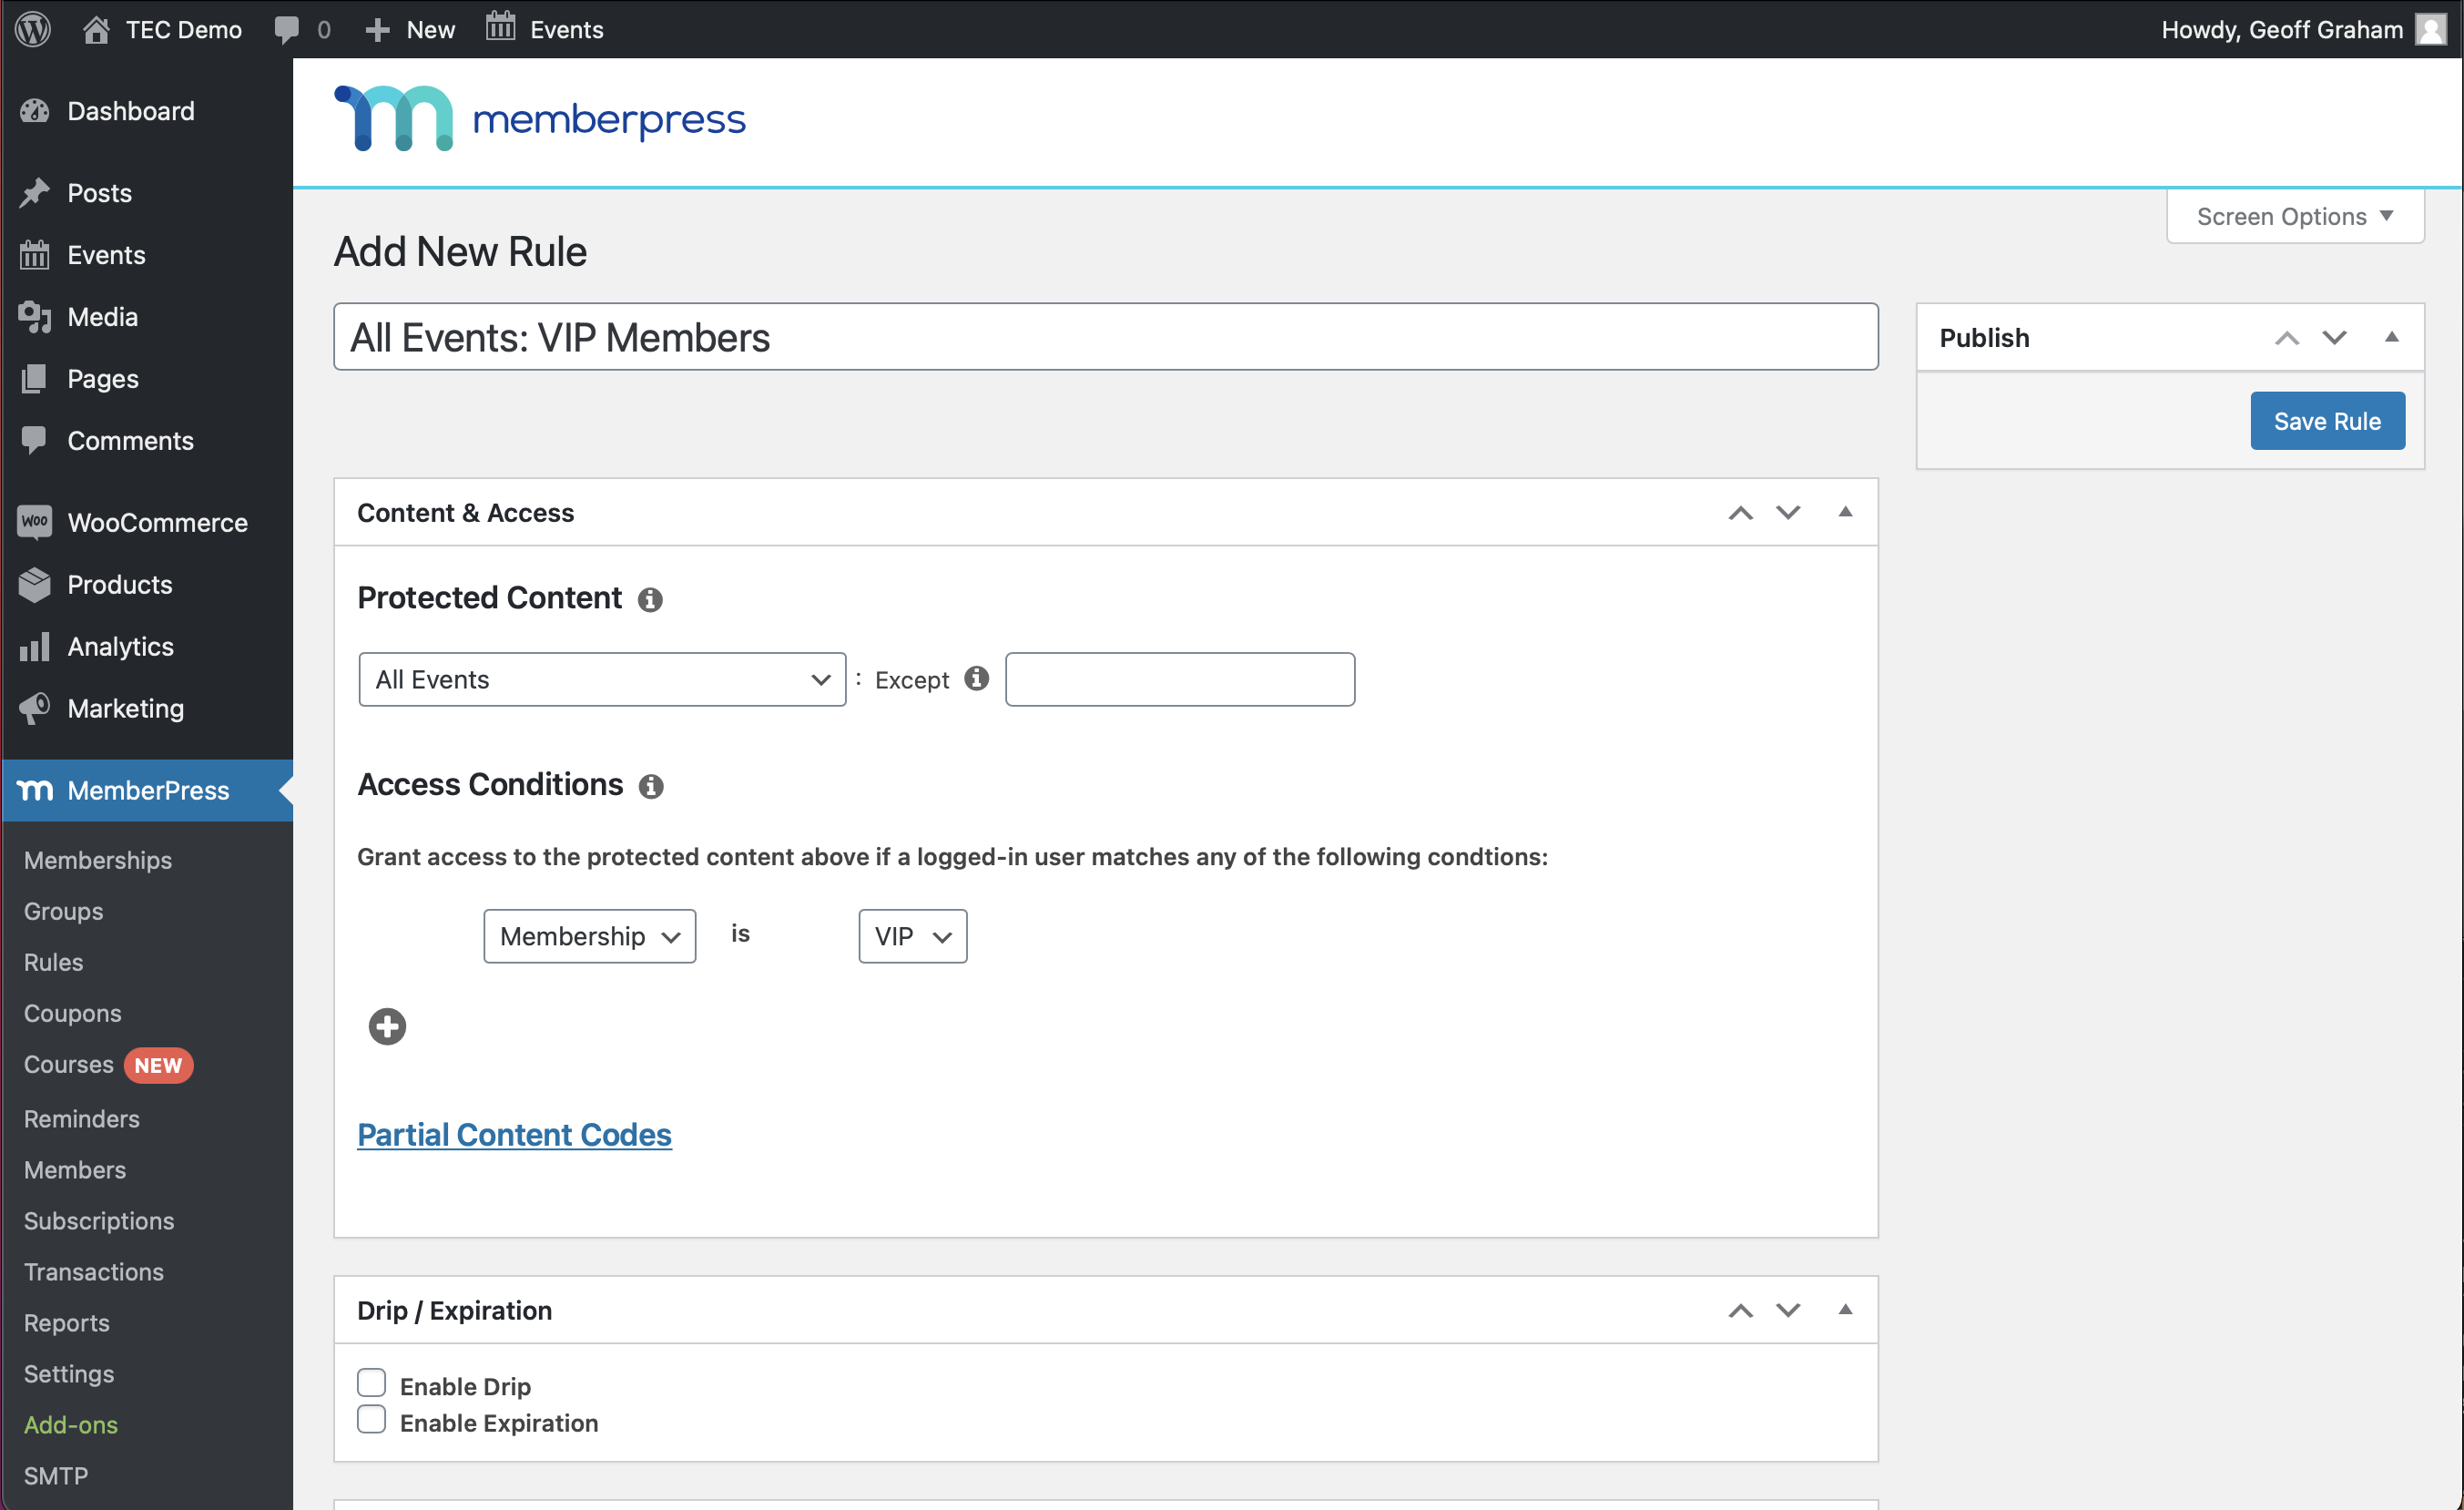Go to TEC Demo site home

[x=161, y=29]
